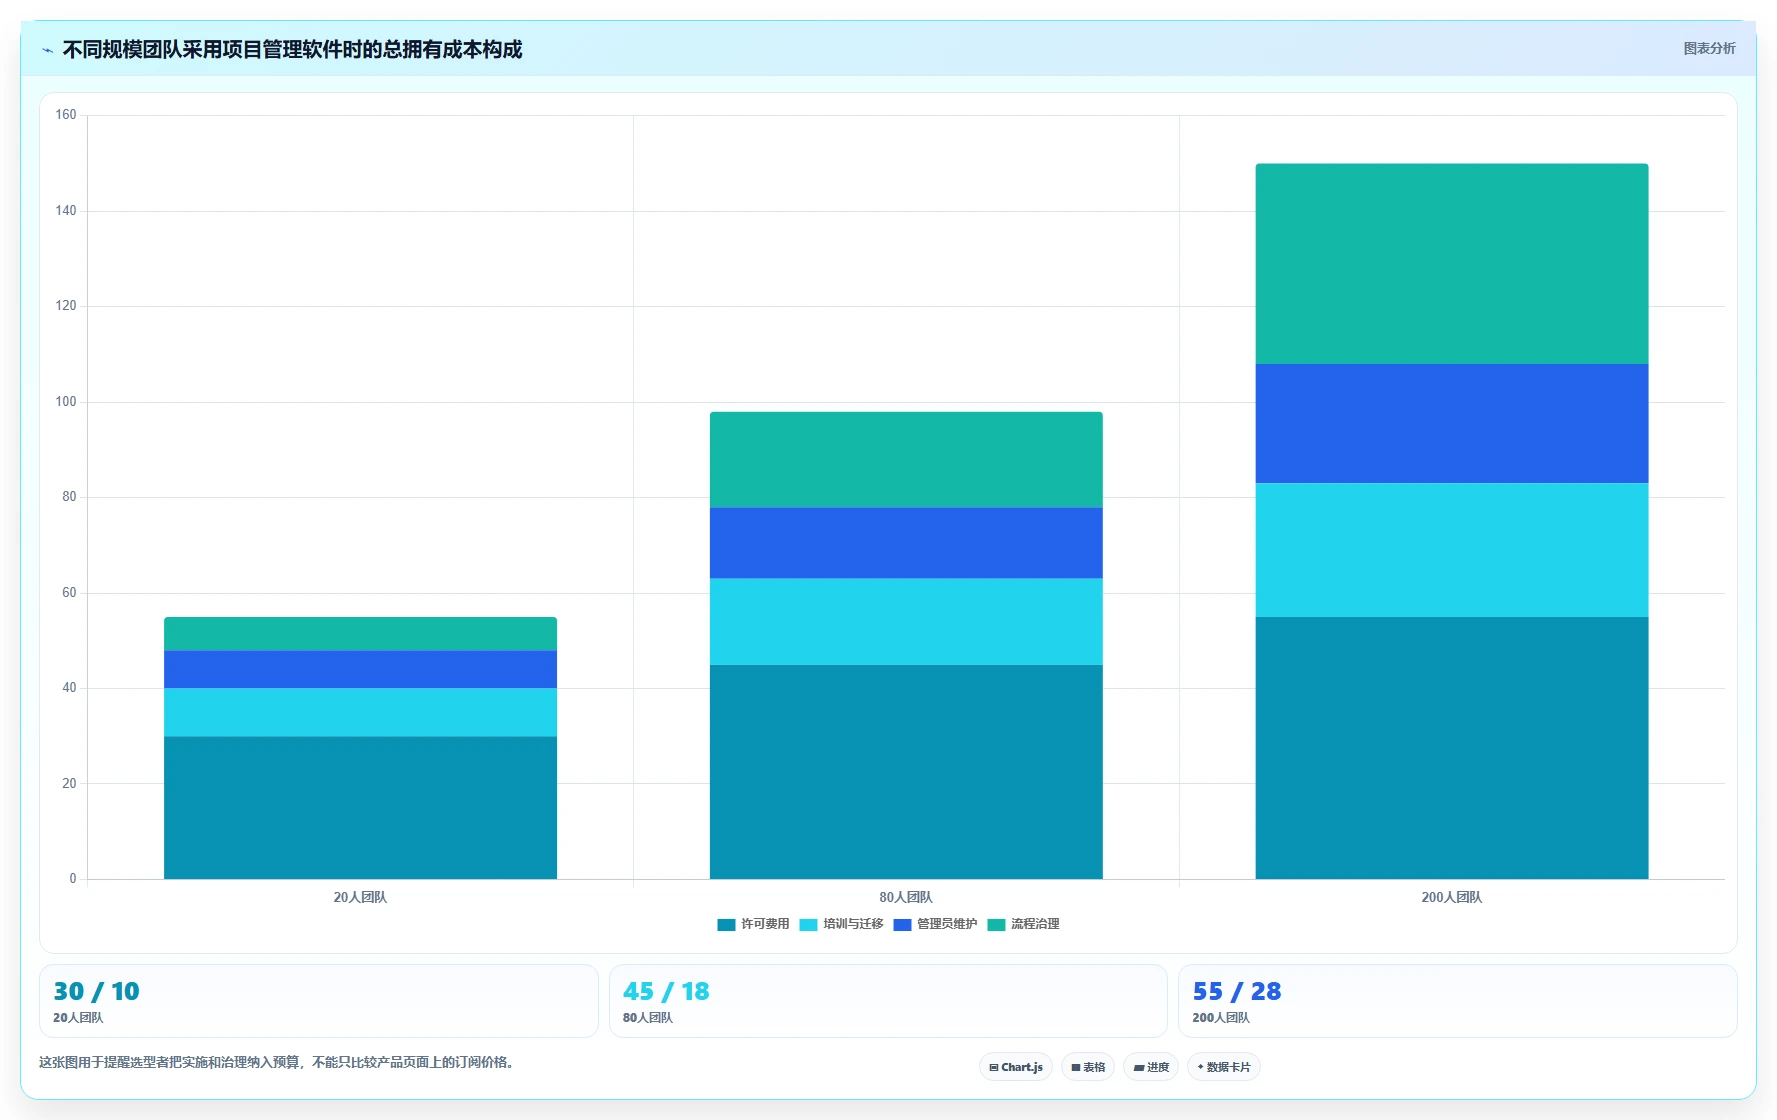The image size is (1777, 1120).
Task: Open the 45 / 18 card for 80人团队
Action: [x=888, y=1001]
